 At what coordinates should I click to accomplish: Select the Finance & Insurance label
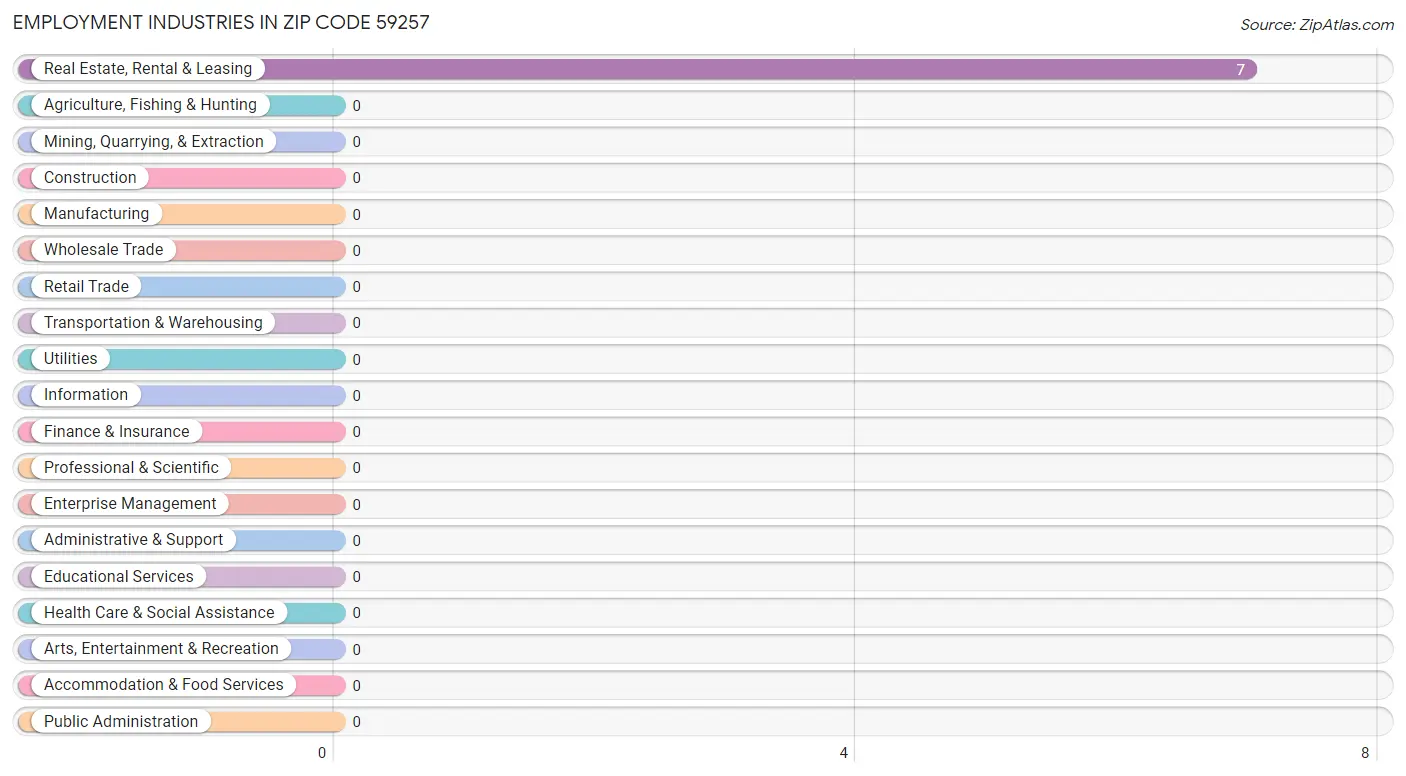pos(117,432)
